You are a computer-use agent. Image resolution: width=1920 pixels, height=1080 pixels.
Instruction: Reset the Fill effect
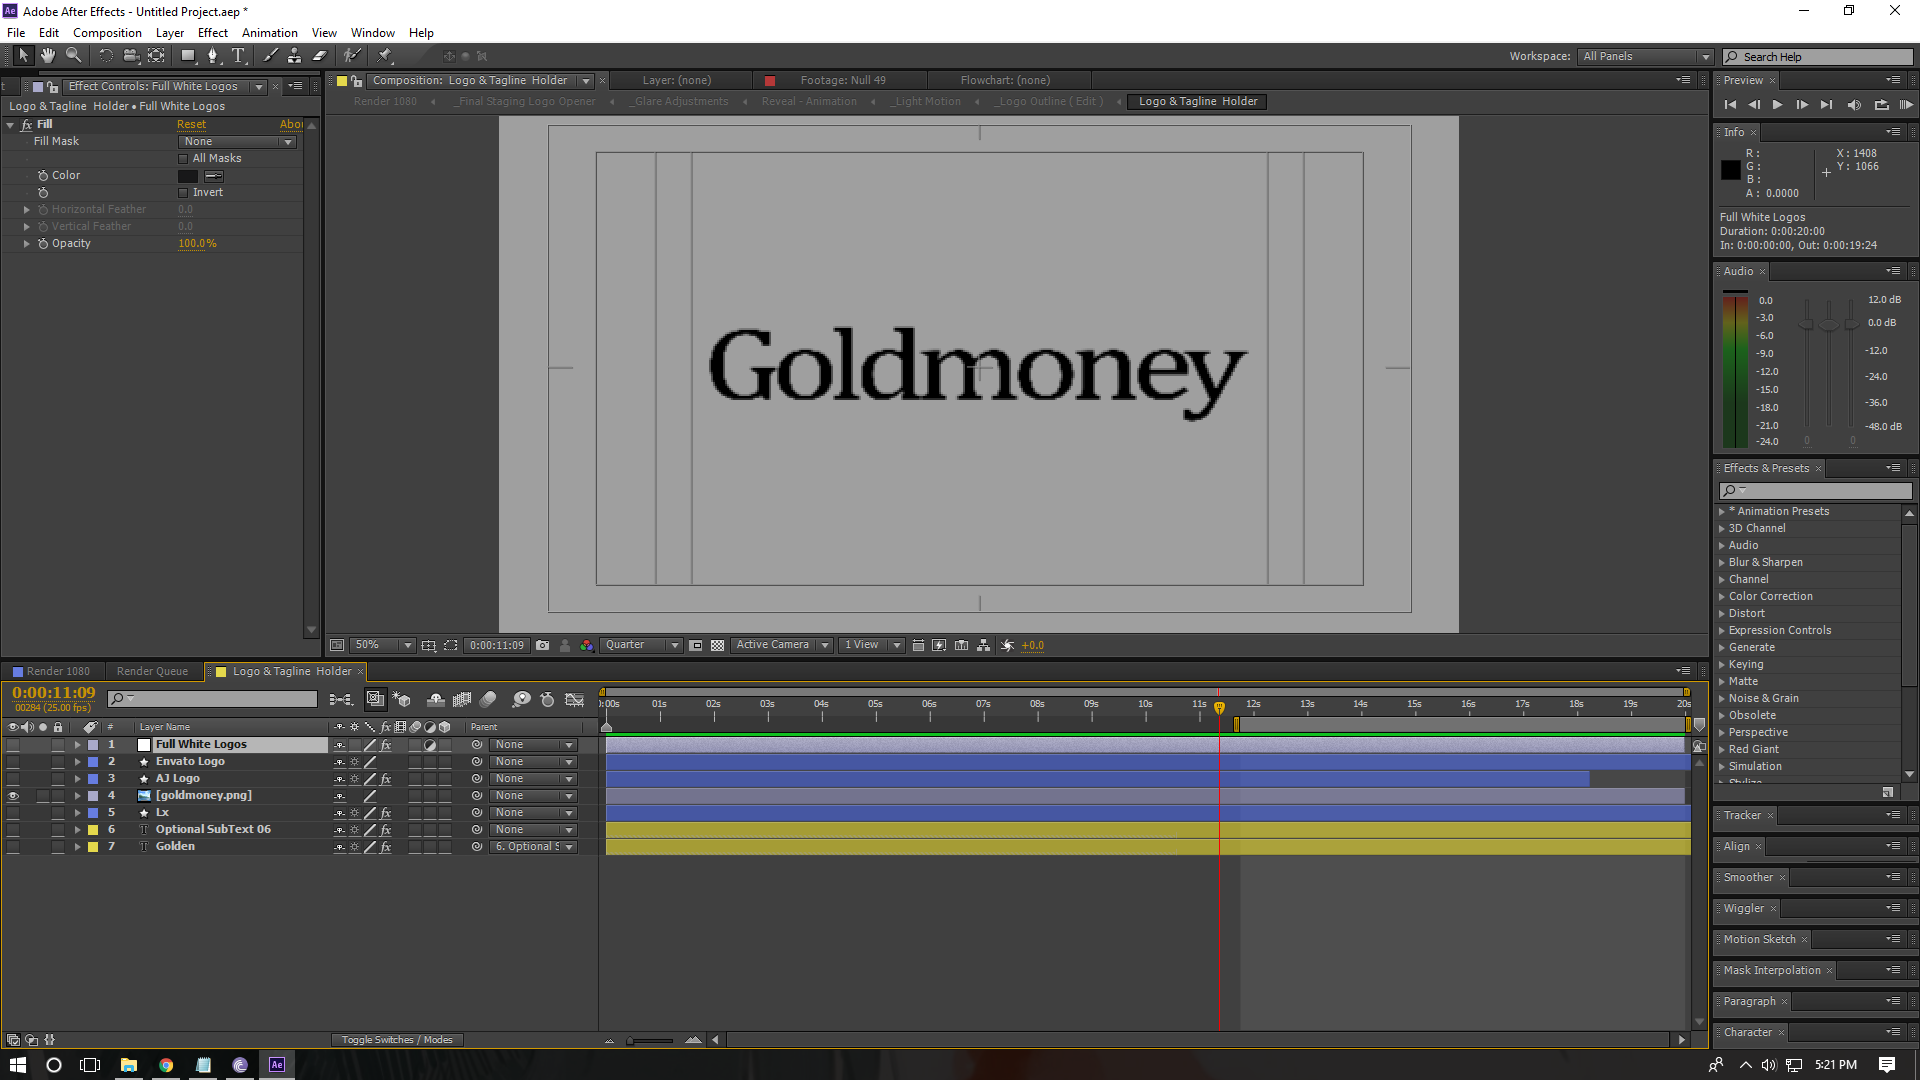[x=191, y=125]
